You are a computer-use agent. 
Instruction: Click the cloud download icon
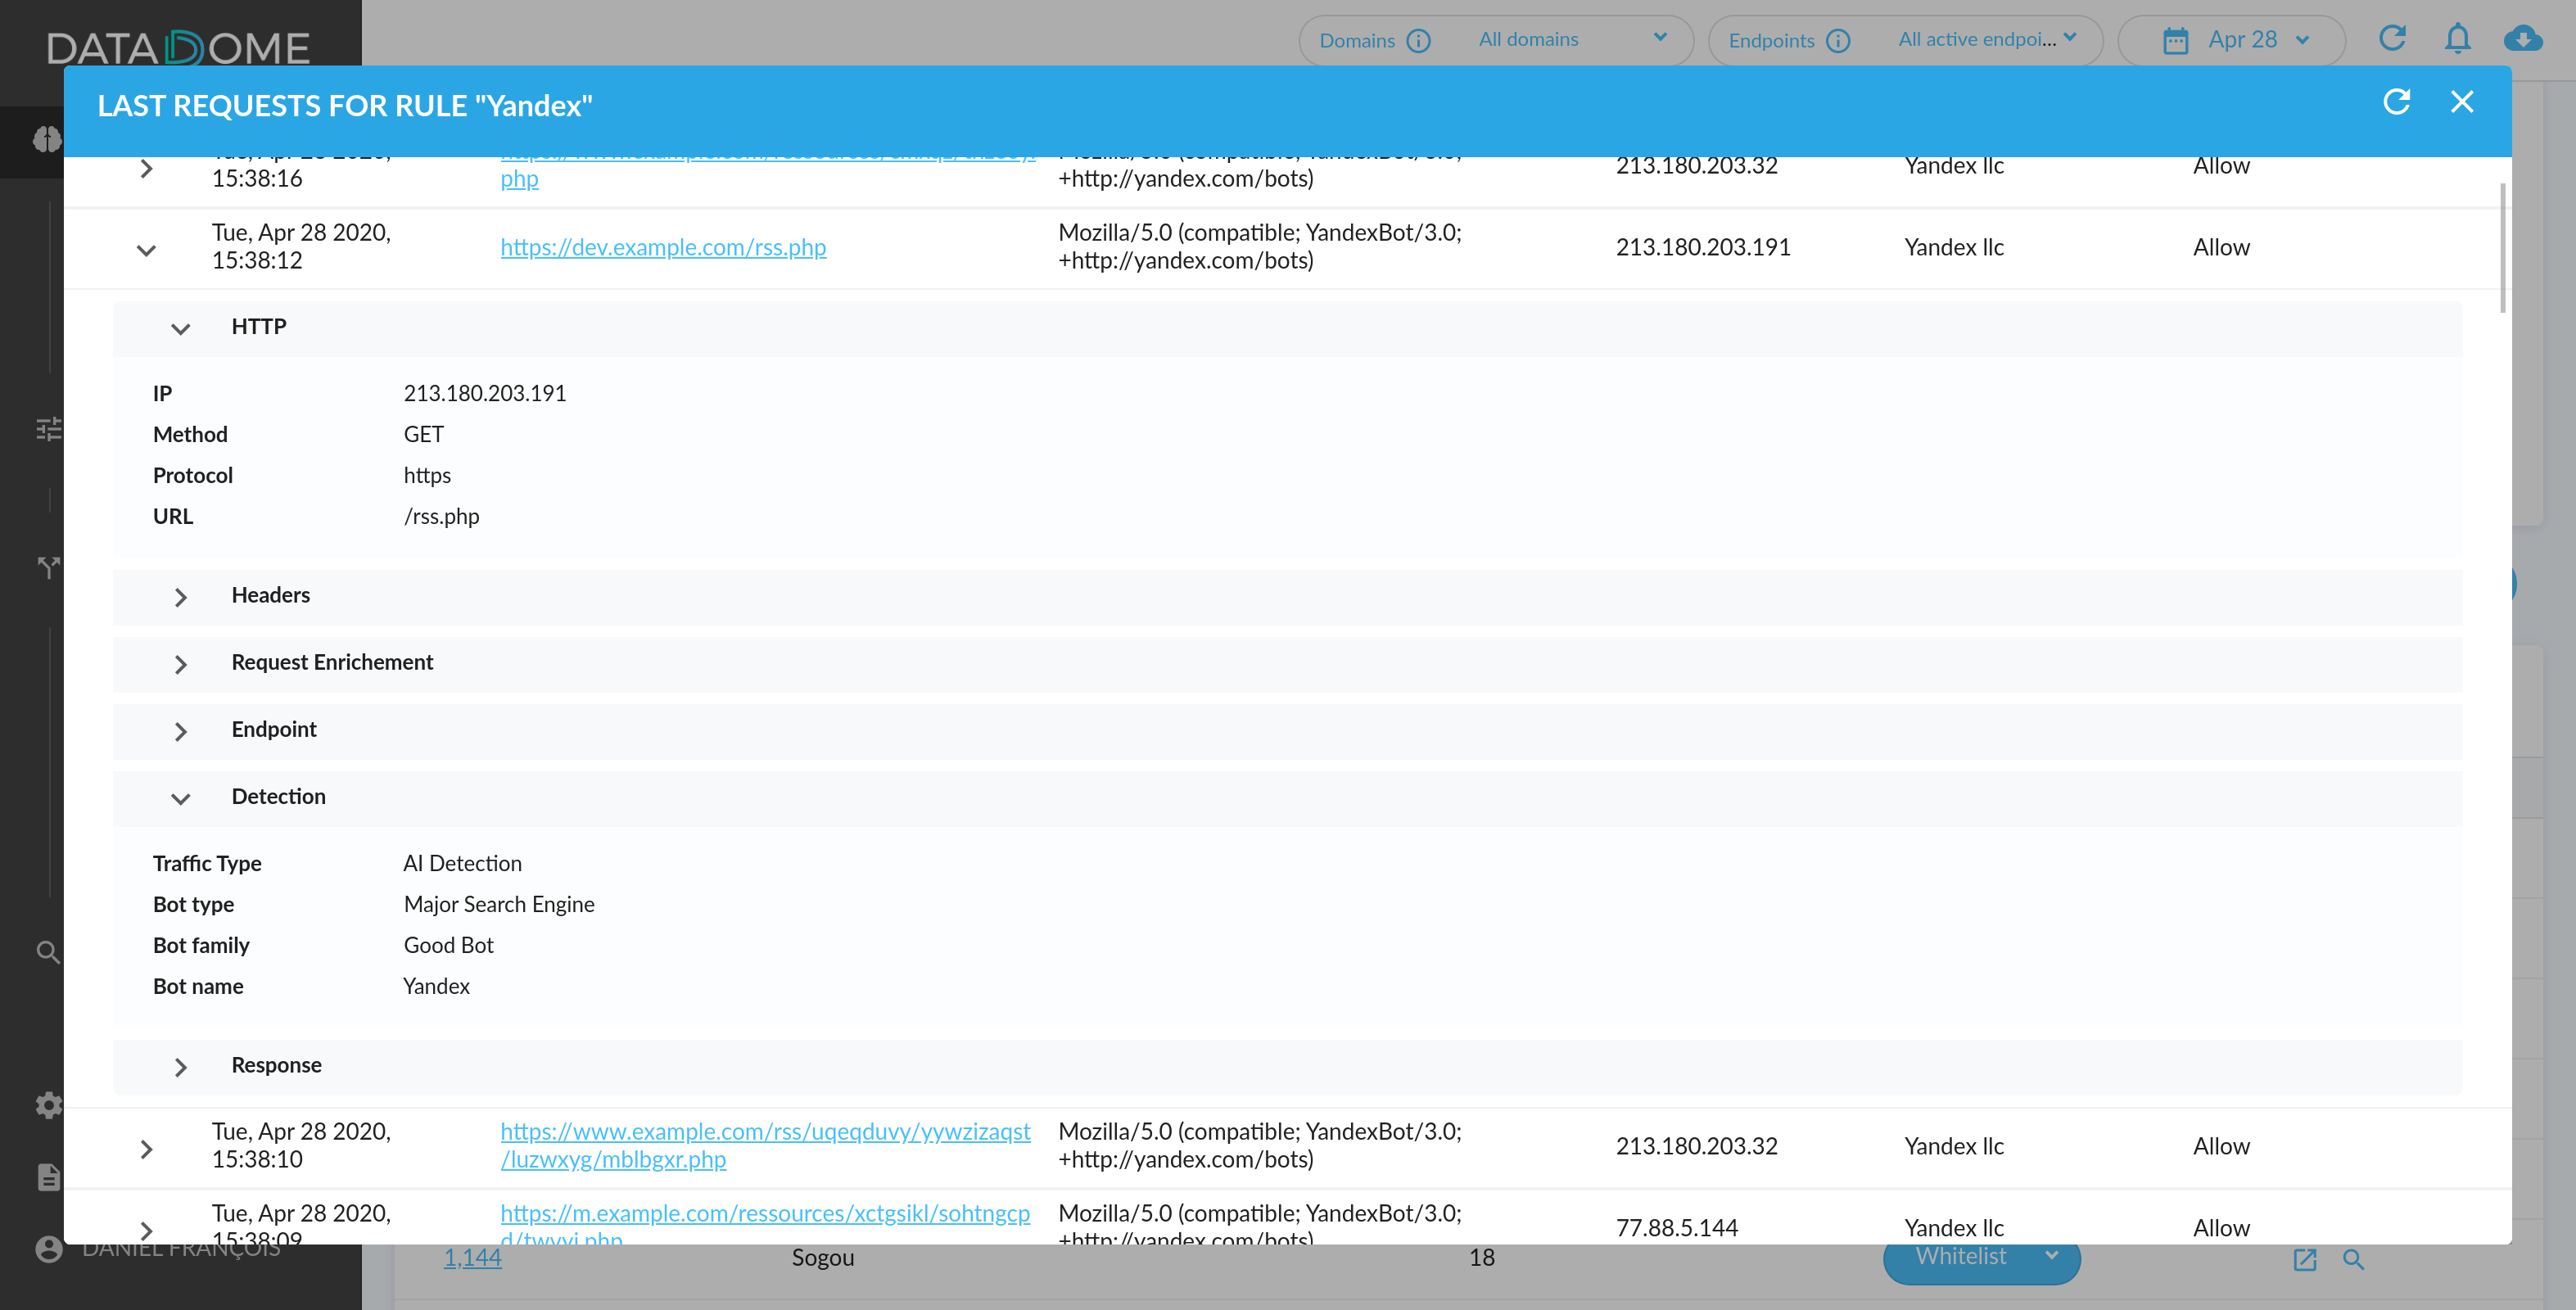(x=2522, y=39)
